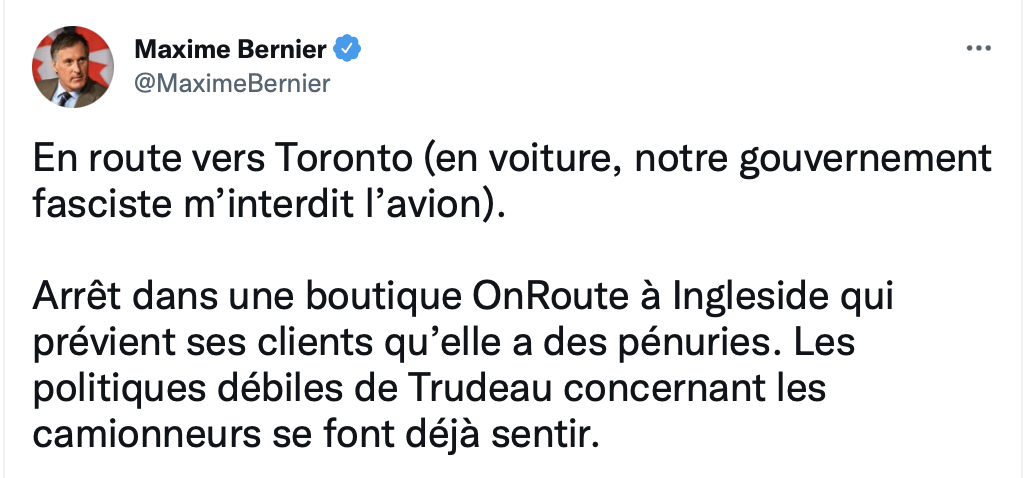Click the word "fasciste" in the tweet
Image resolution: width=1032 pixels, height=478 pixels.
click(99, 205)
